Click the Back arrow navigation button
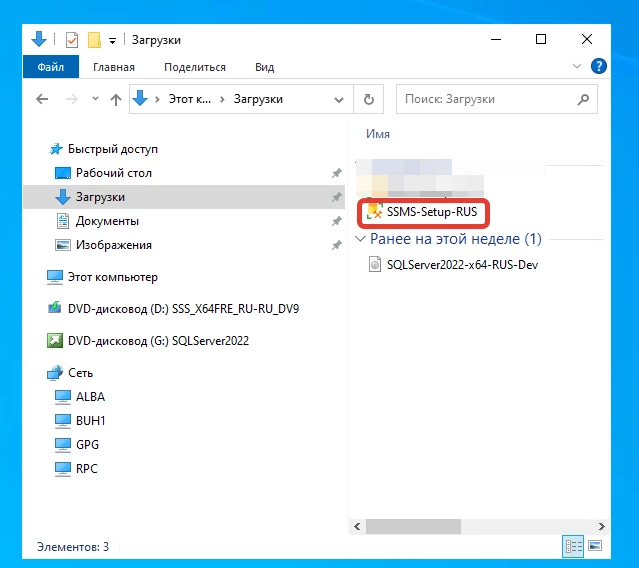This screenshot has width=639, height=568. (42, 100)
